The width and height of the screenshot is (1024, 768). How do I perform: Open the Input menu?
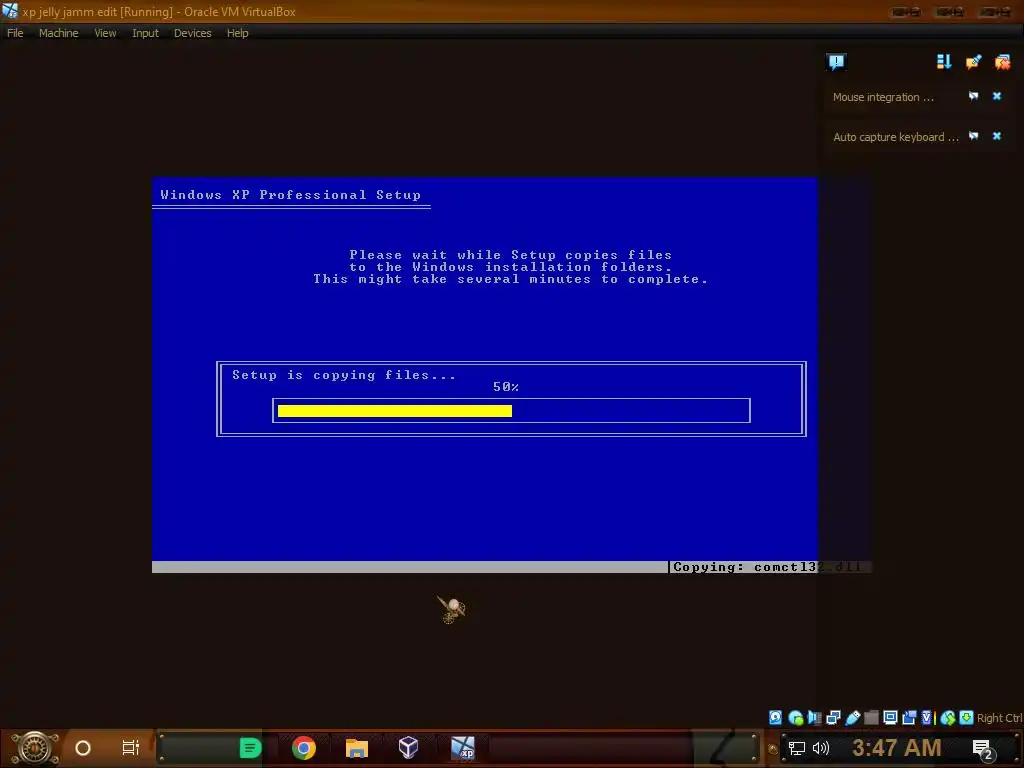tap(145, 33)
